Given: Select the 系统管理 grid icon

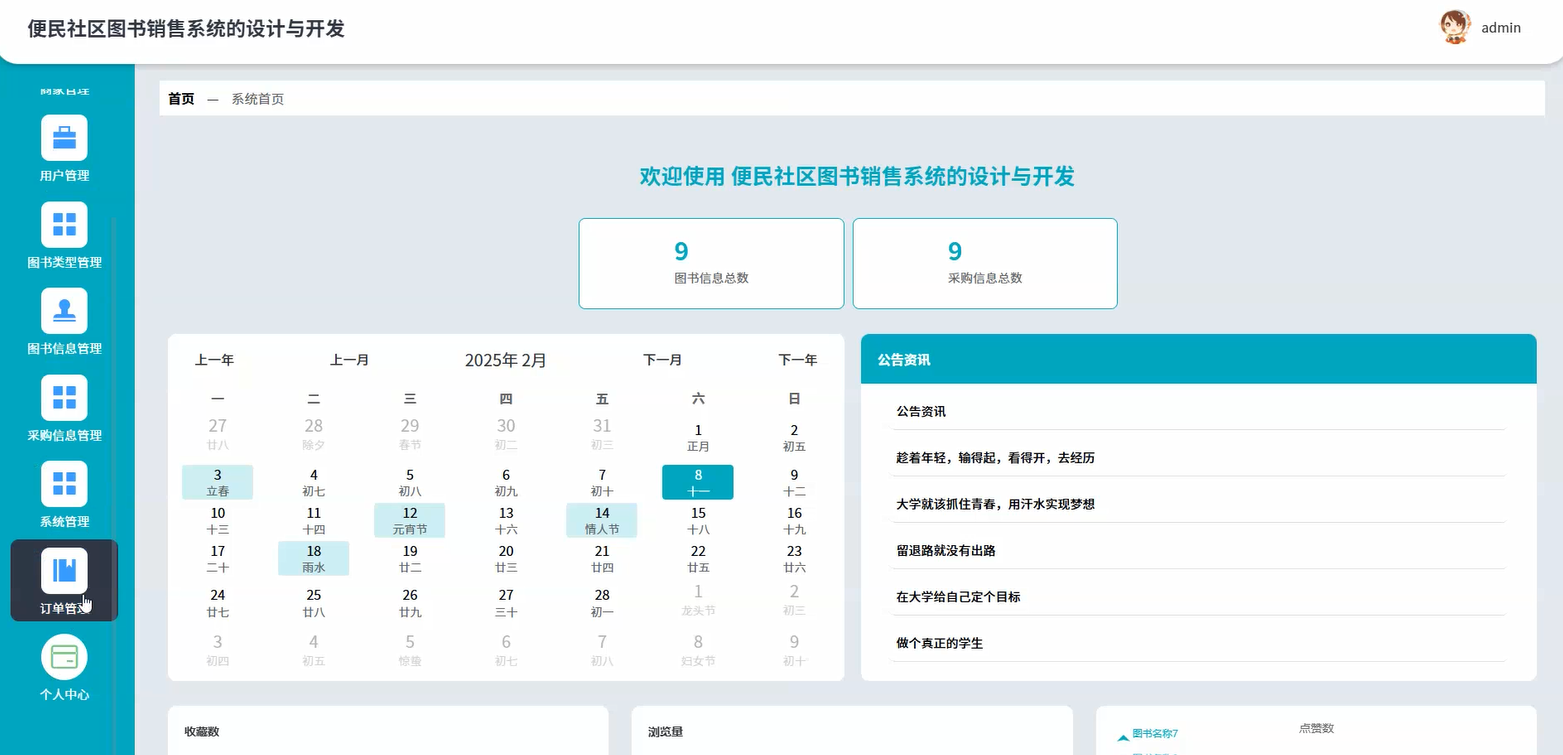Looking at the screenshot, I should 64,483.
